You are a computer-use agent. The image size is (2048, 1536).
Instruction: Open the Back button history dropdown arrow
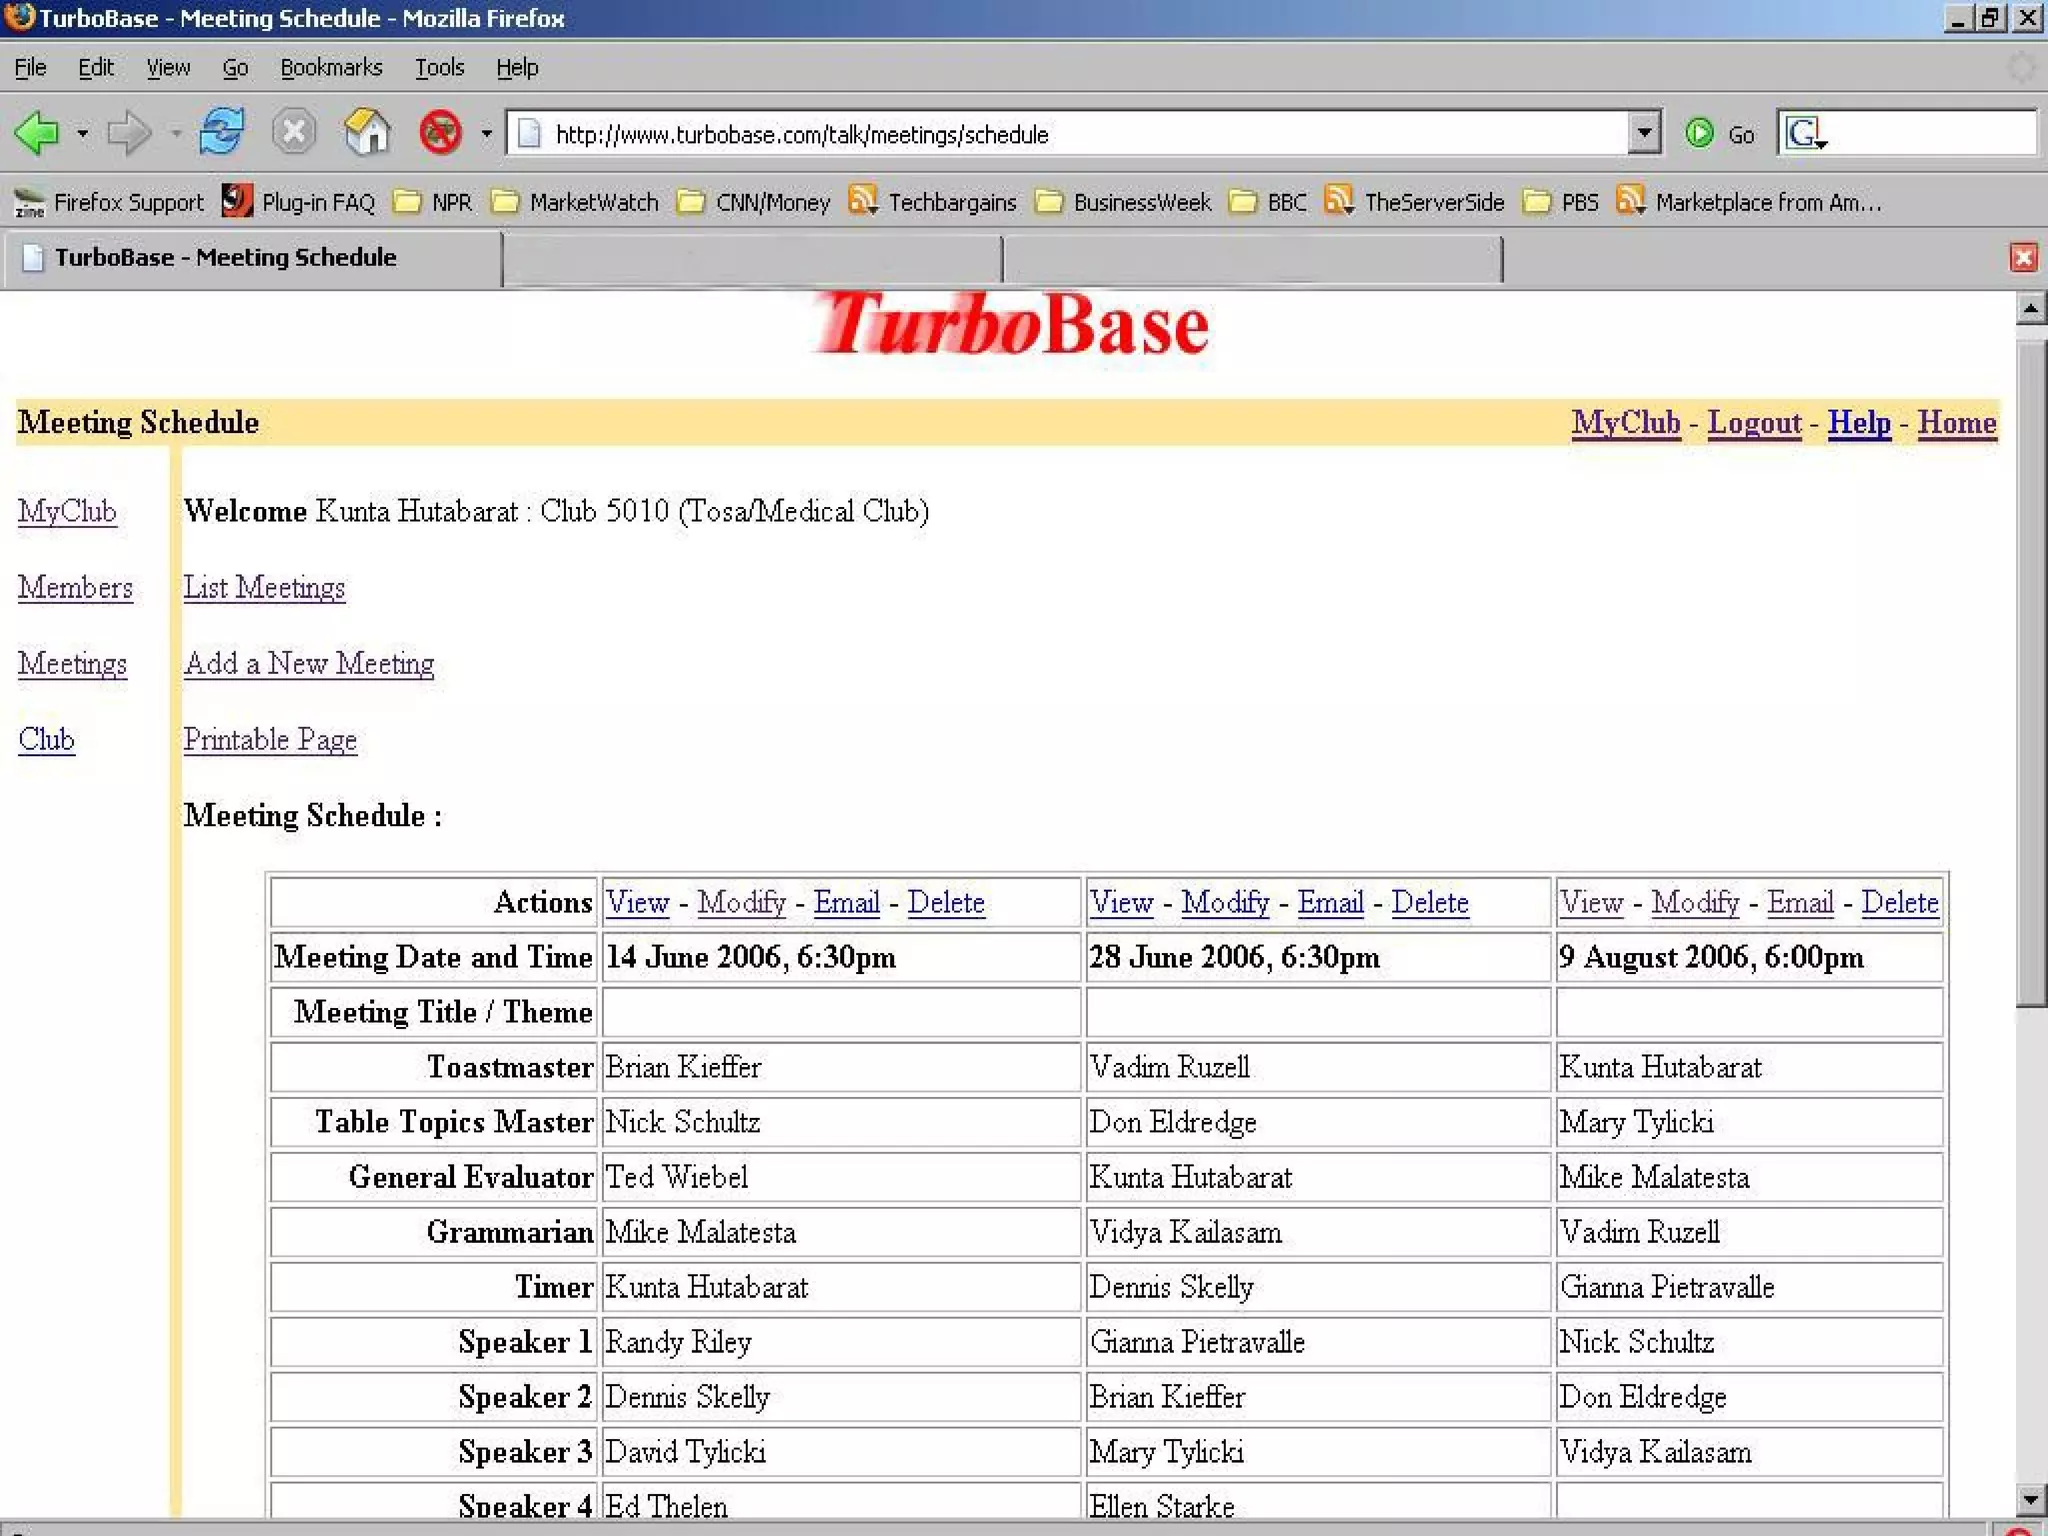83,134
